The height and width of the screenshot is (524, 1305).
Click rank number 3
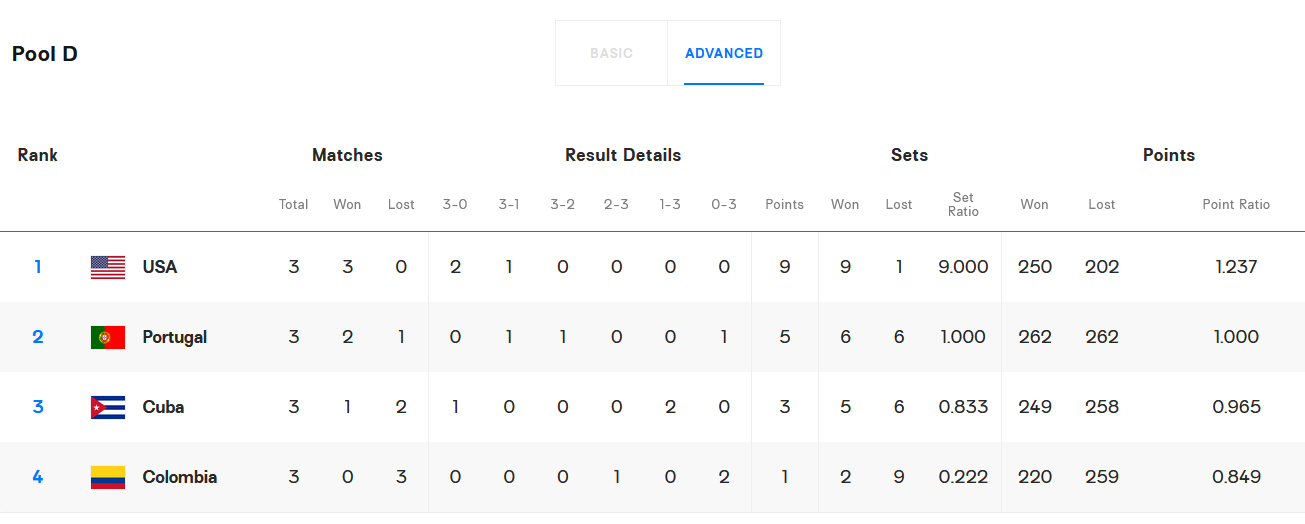click(x=38, y=407)
